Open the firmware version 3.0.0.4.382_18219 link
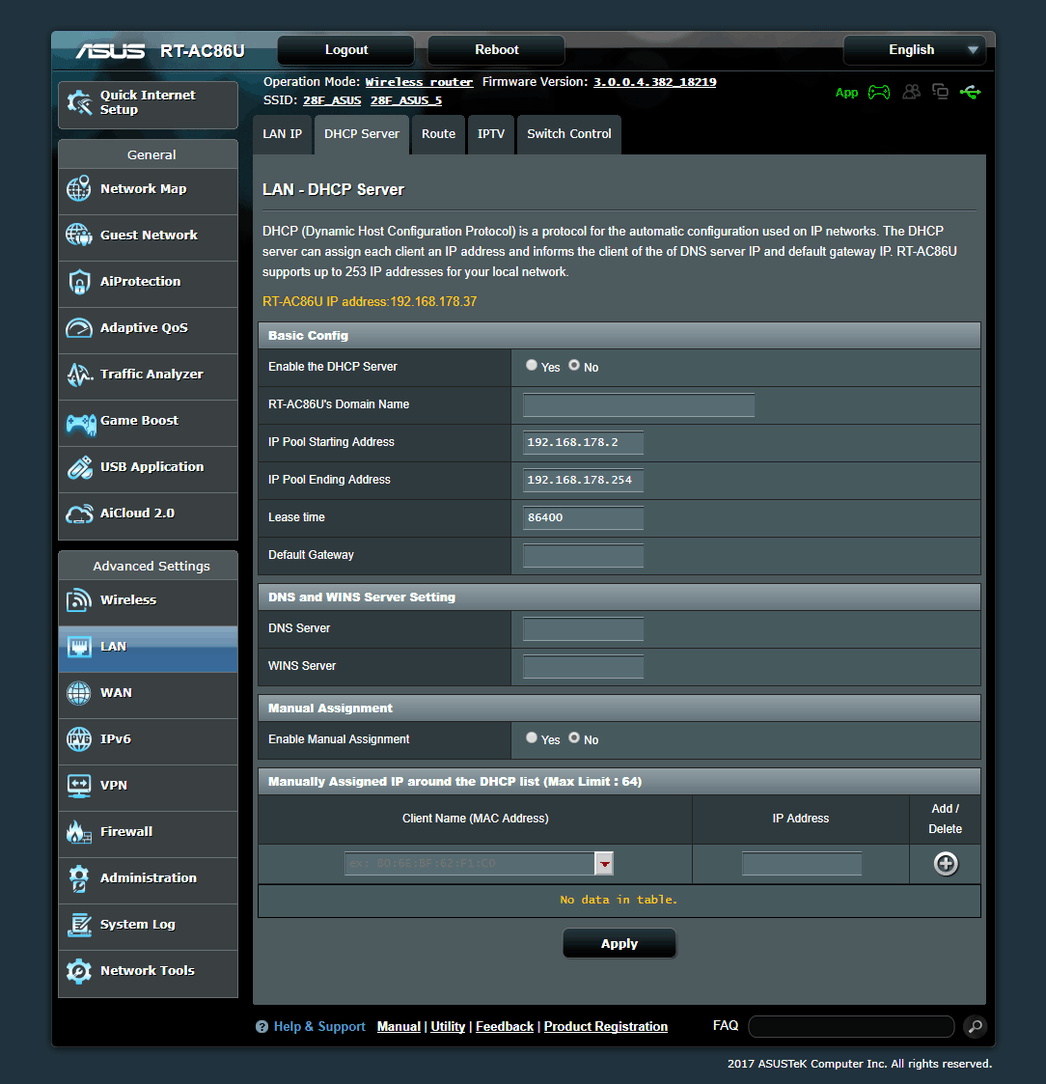This screenshot has width=1046, height=1084. pyautogui.click(x=655, y=82)
